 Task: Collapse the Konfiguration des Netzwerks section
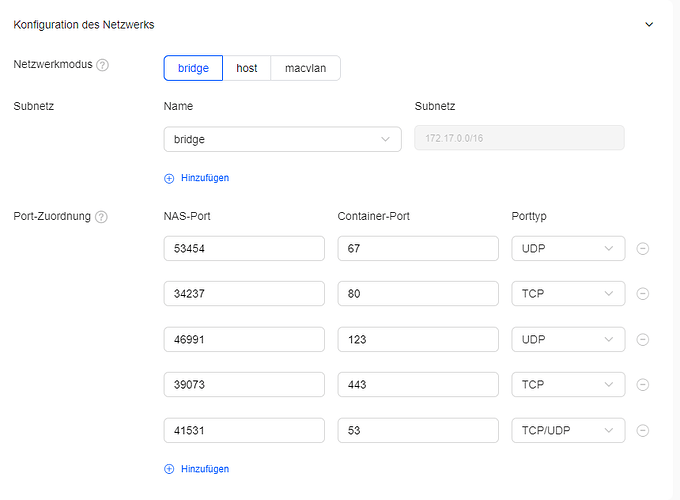coord(648,24)
